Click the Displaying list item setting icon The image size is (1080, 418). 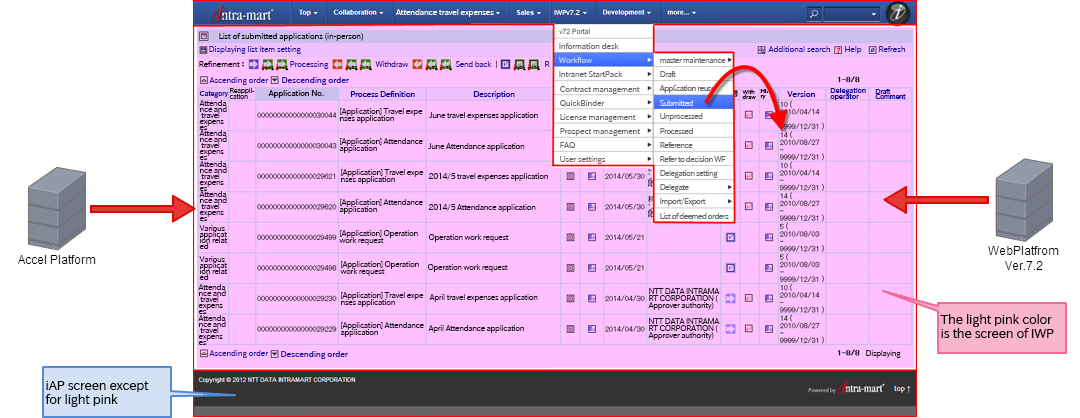[x=203, y=50]
